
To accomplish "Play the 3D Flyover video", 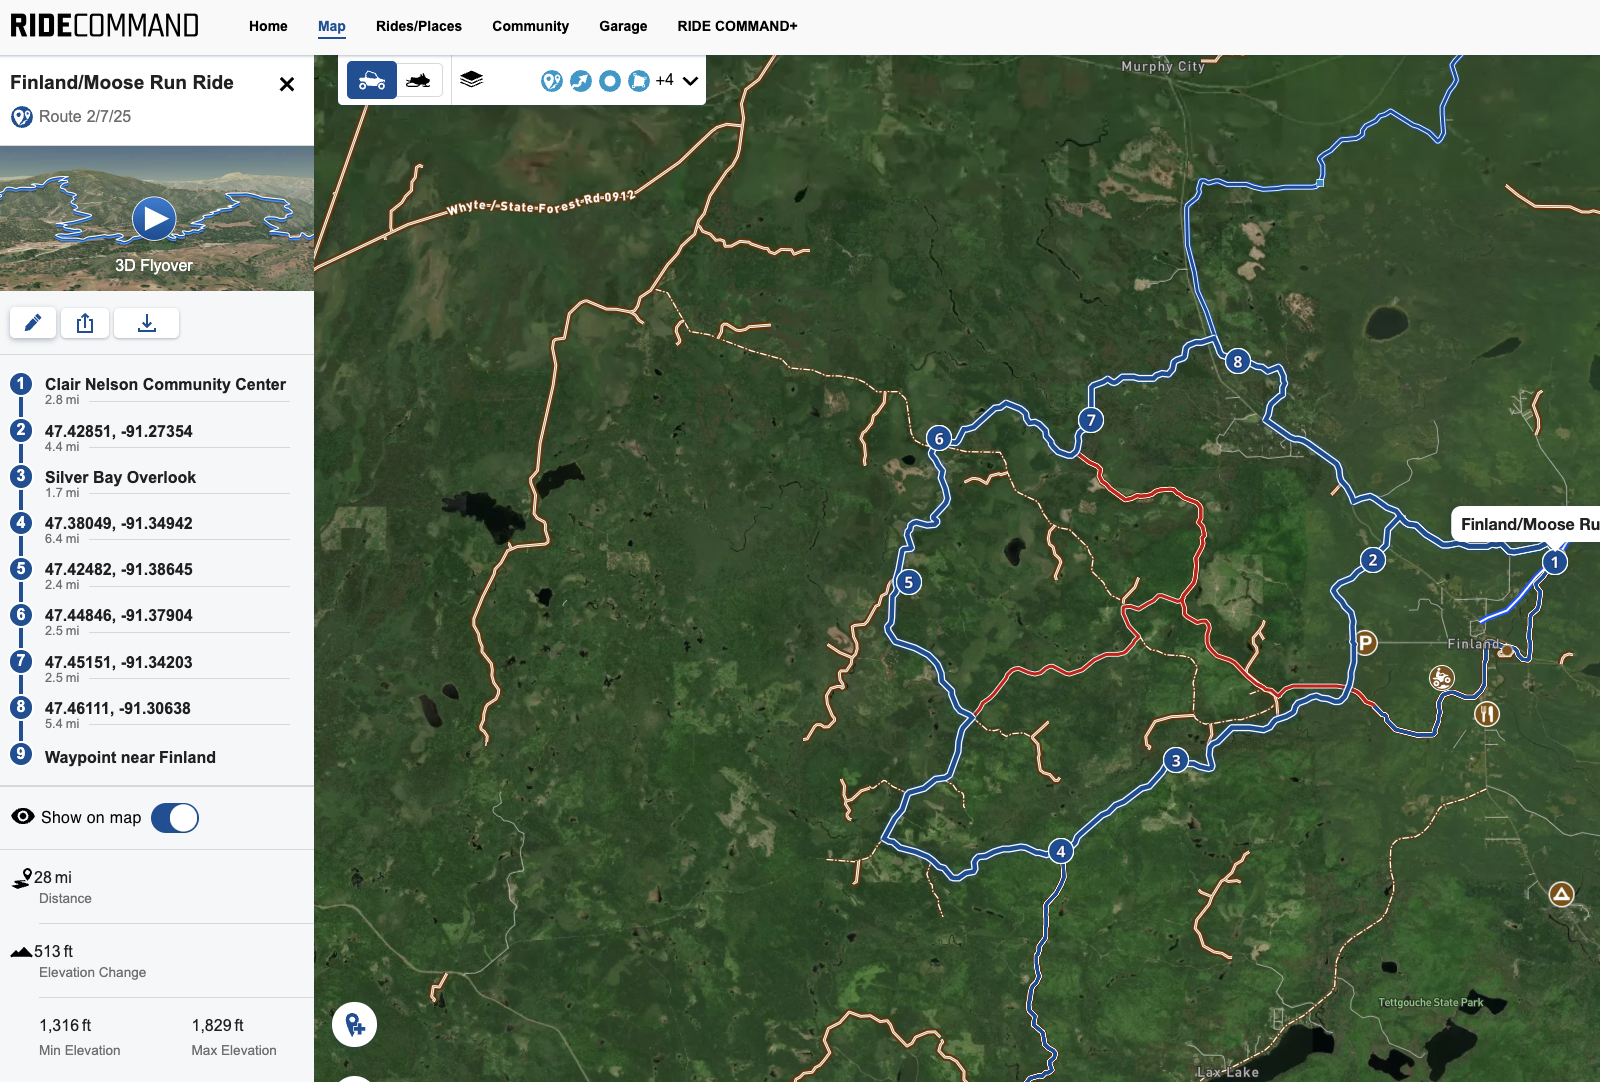I will [154, 218].
